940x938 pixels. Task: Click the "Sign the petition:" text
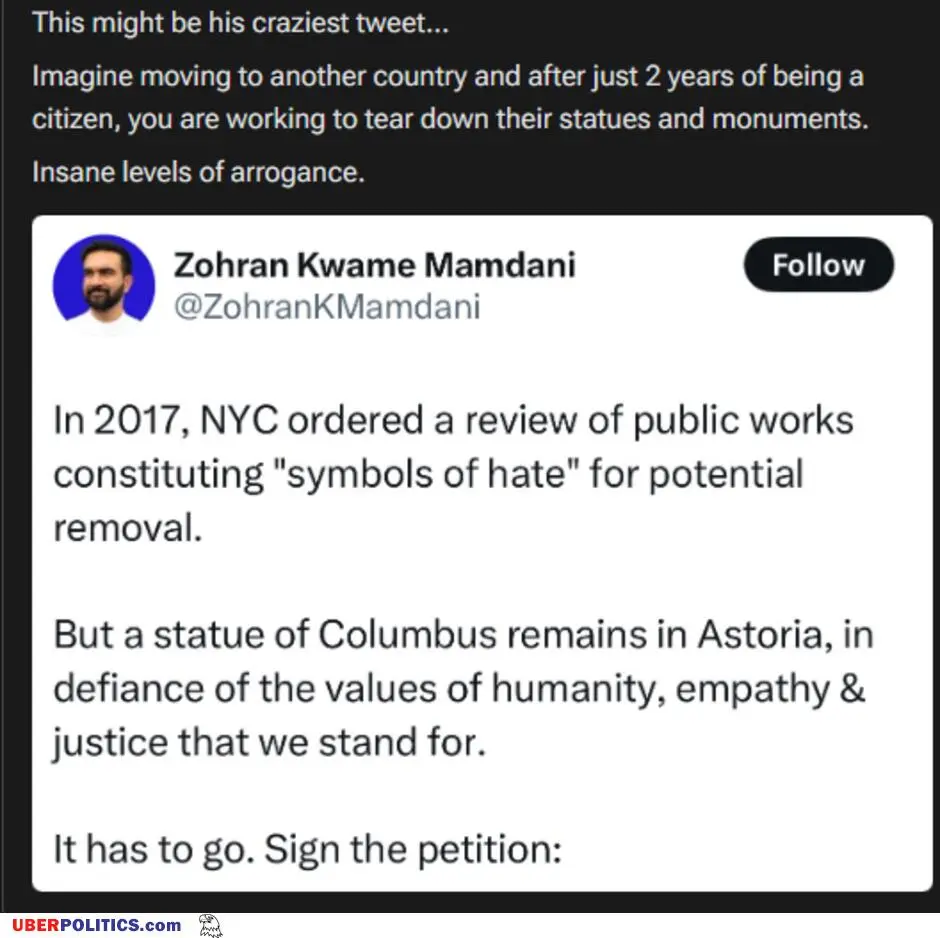point(413,851)
